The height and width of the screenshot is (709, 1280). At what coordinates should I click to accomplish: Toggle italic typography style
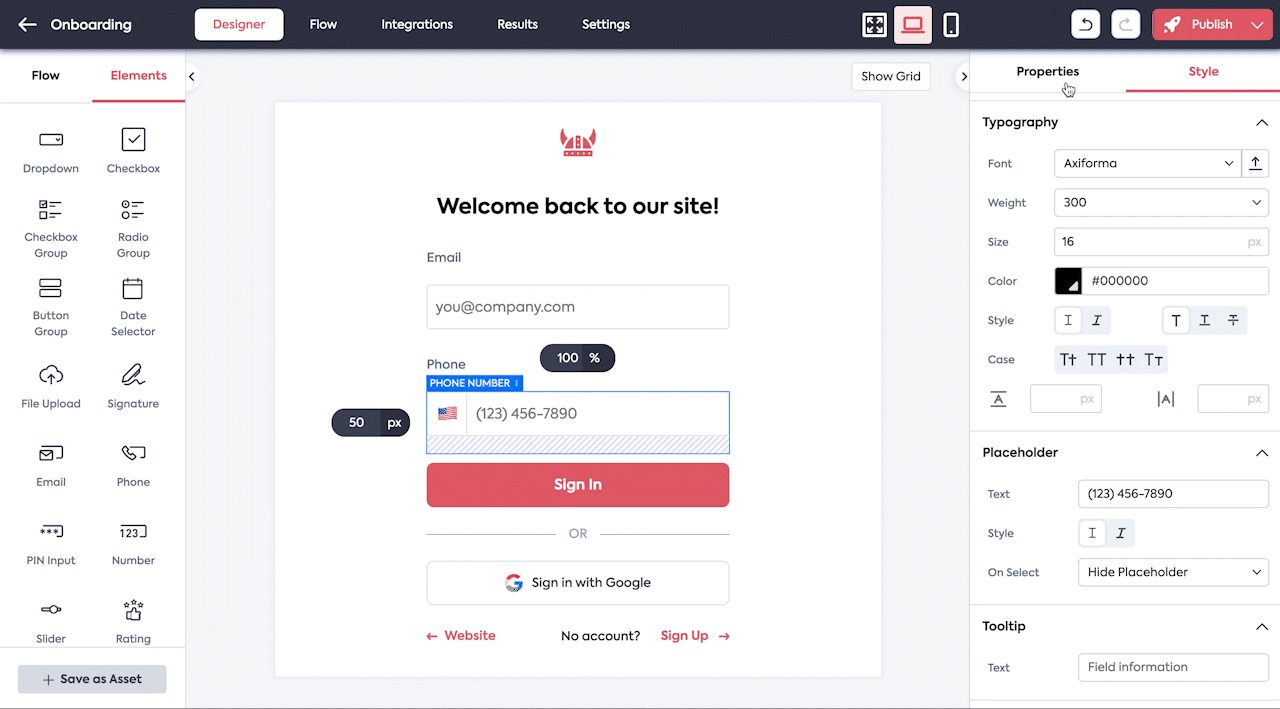click(x=1097, y=321)
